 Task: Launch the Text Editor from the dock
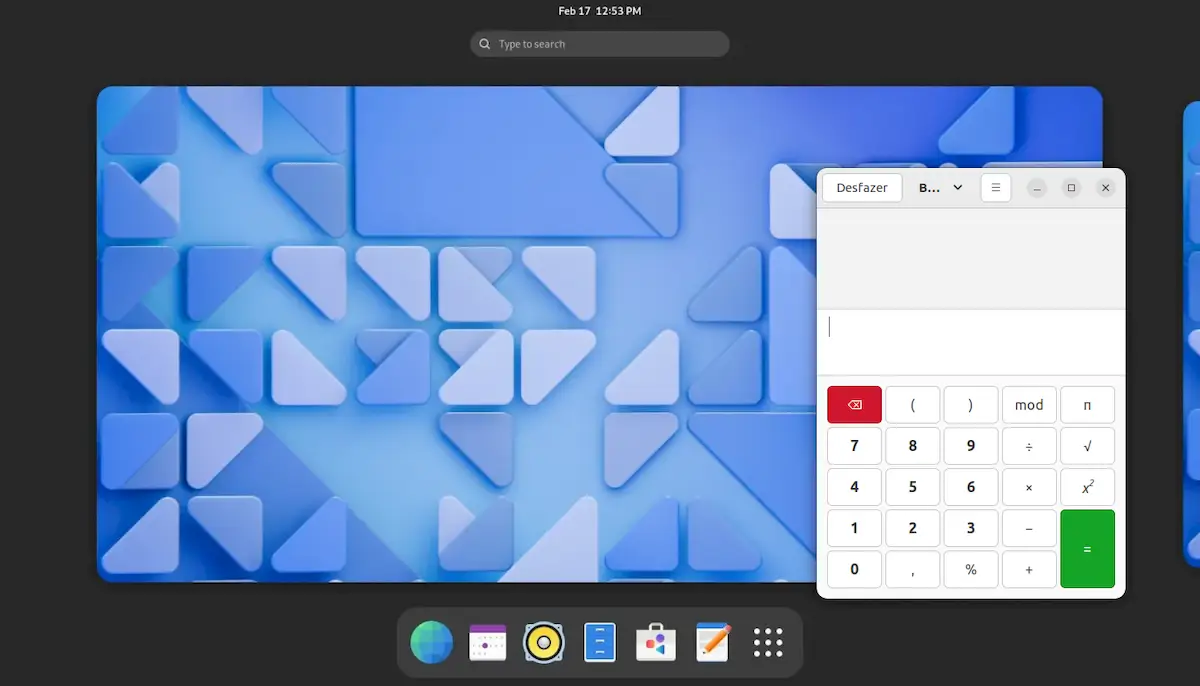[712, 642]
